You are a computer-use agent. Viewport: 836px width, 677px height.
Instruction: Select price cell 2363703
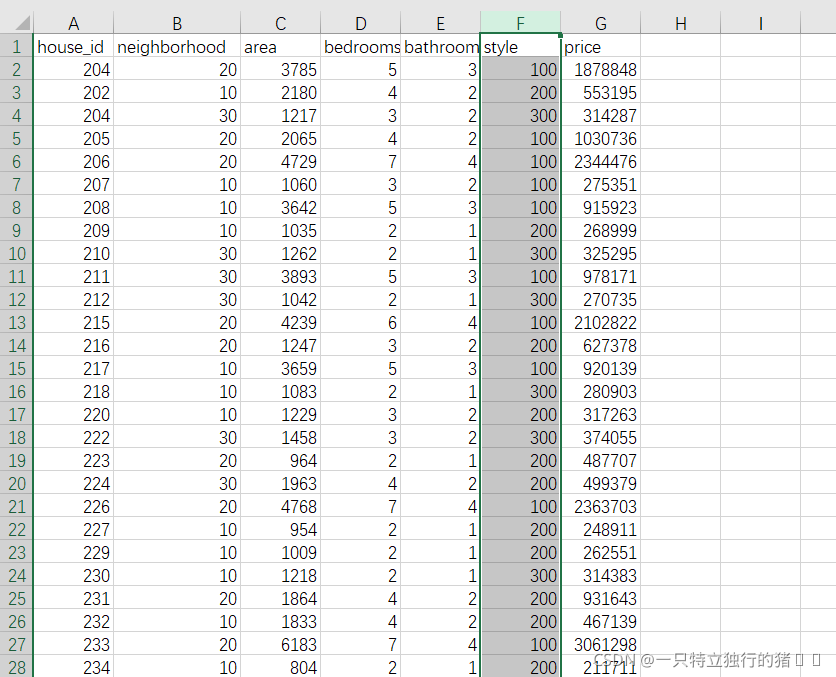[600, 506]
